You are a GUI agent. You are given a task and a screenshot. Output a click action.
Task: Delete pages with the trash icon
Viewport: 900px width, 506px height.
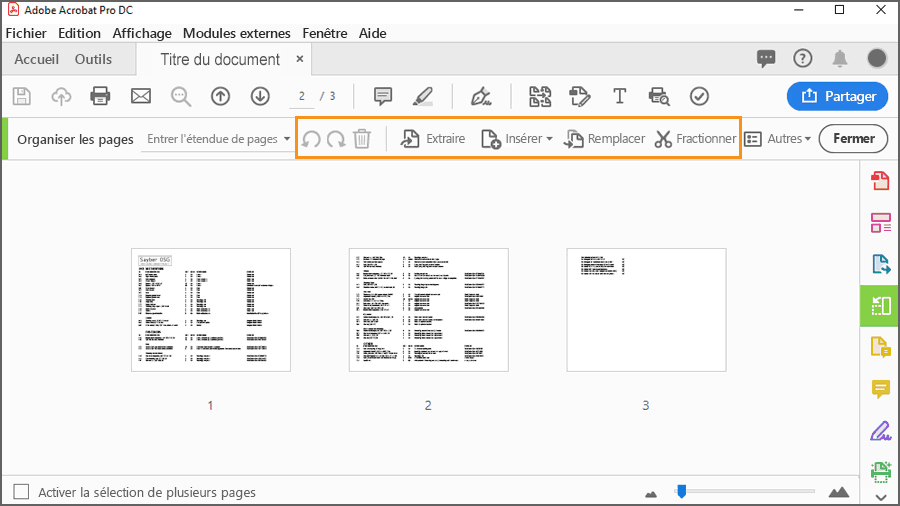(362, 139)
